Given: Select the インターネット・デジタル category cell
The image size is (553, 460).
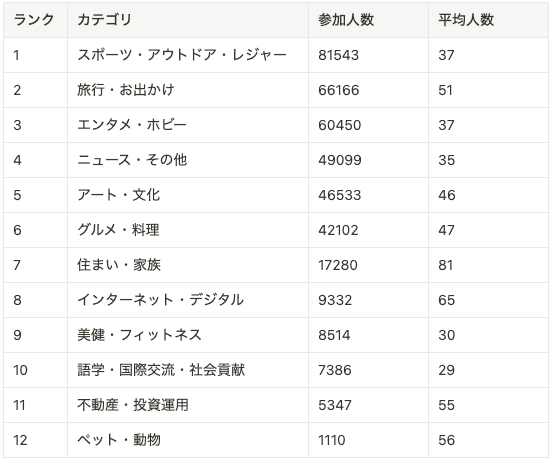Looking at the screenshot, I should [x=188, y=300].
